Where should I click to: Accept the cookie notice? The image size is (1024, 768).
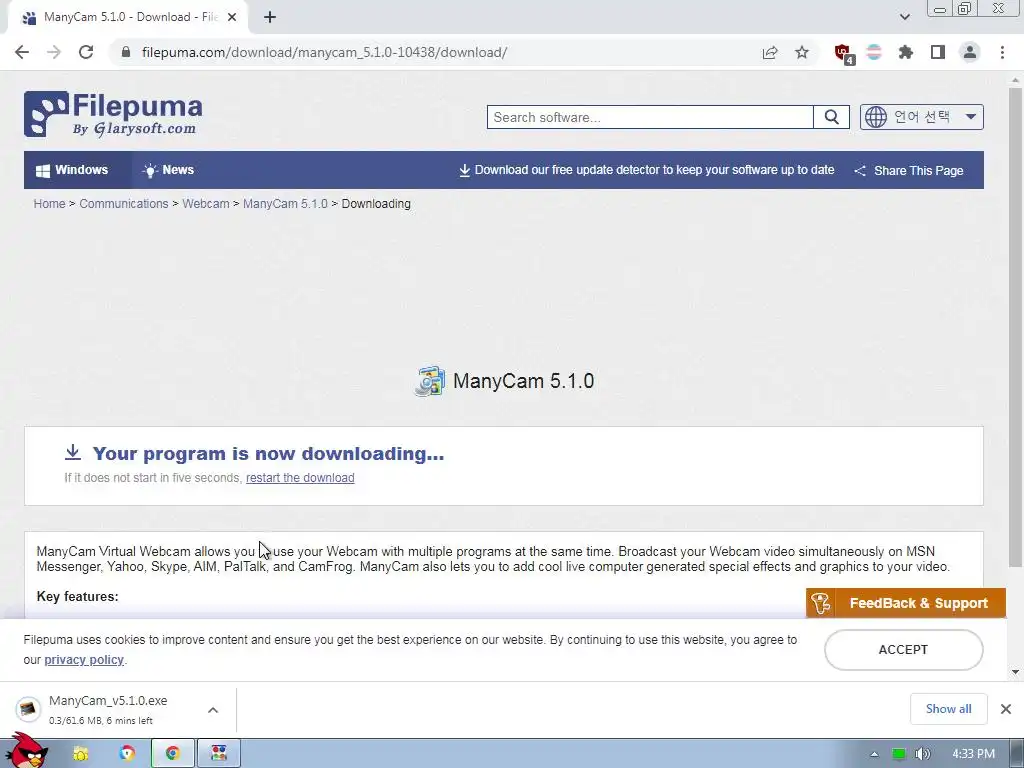[903, 650]
